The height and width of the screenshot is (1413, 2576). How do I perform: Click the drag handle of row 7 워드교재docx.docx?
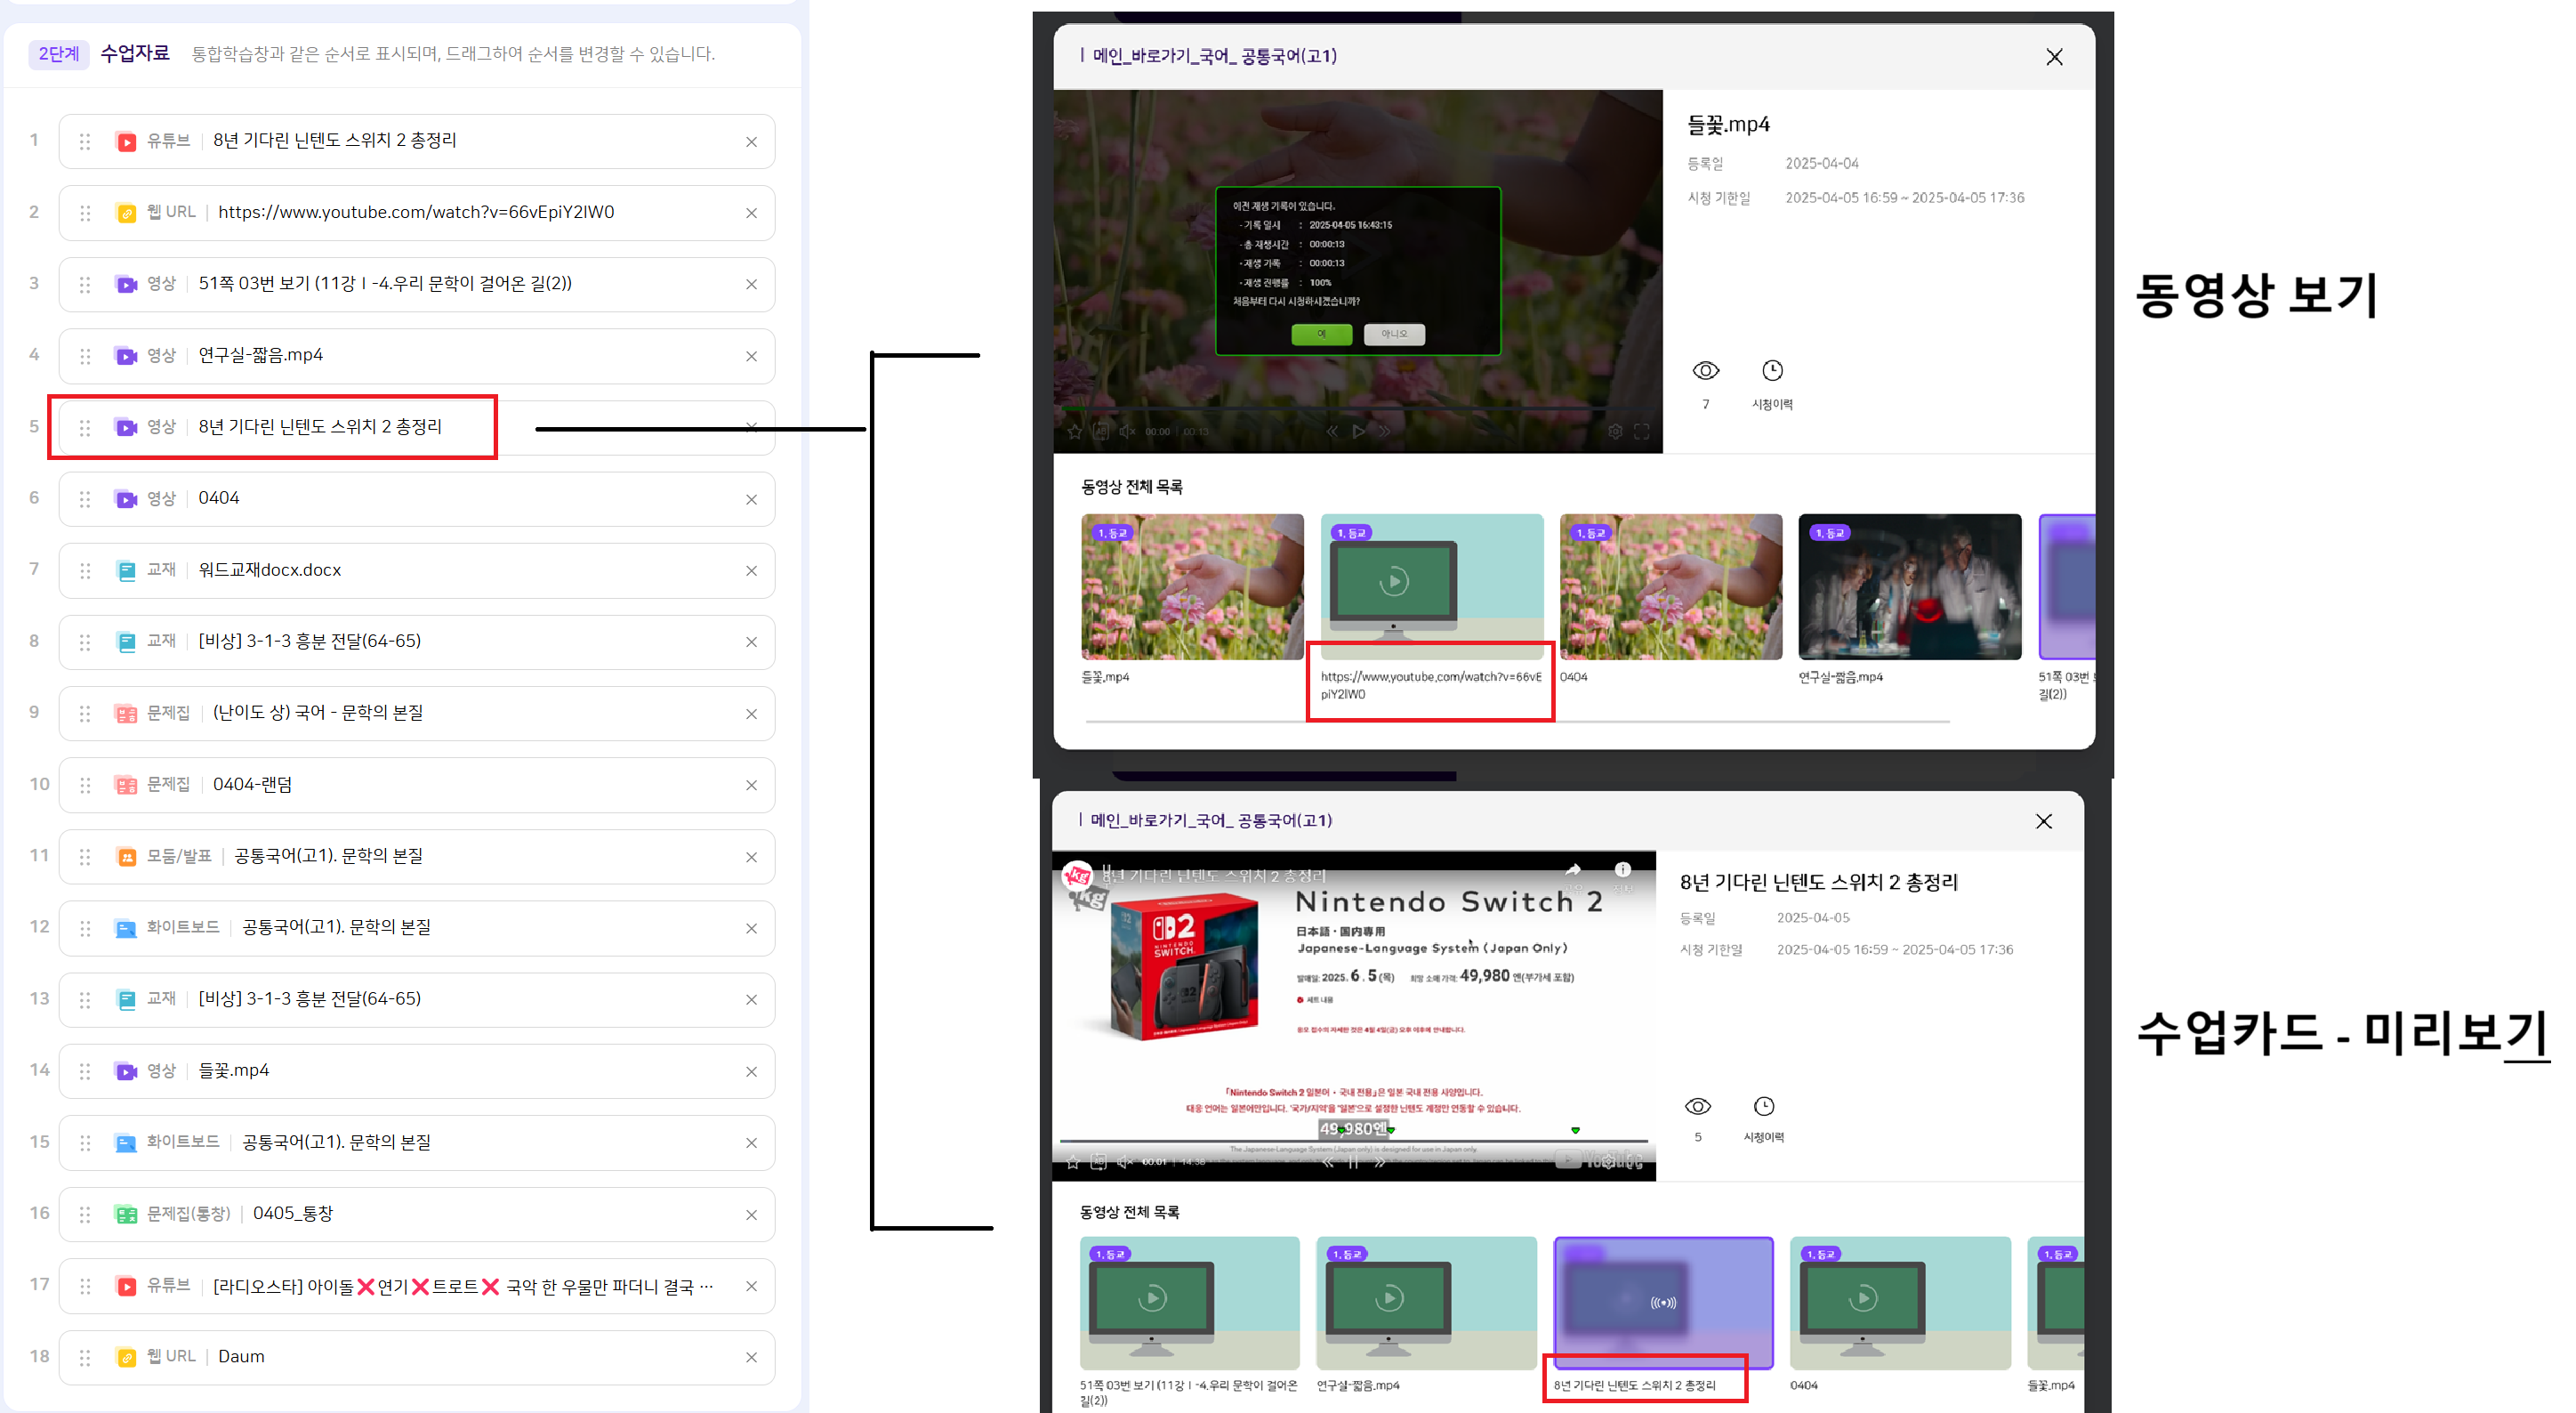pos(85,571)
